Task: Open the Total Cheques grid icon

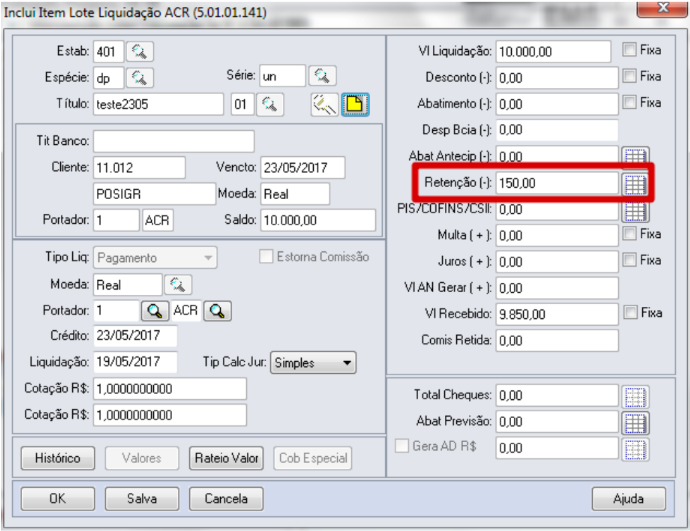Action: (635, 397)
